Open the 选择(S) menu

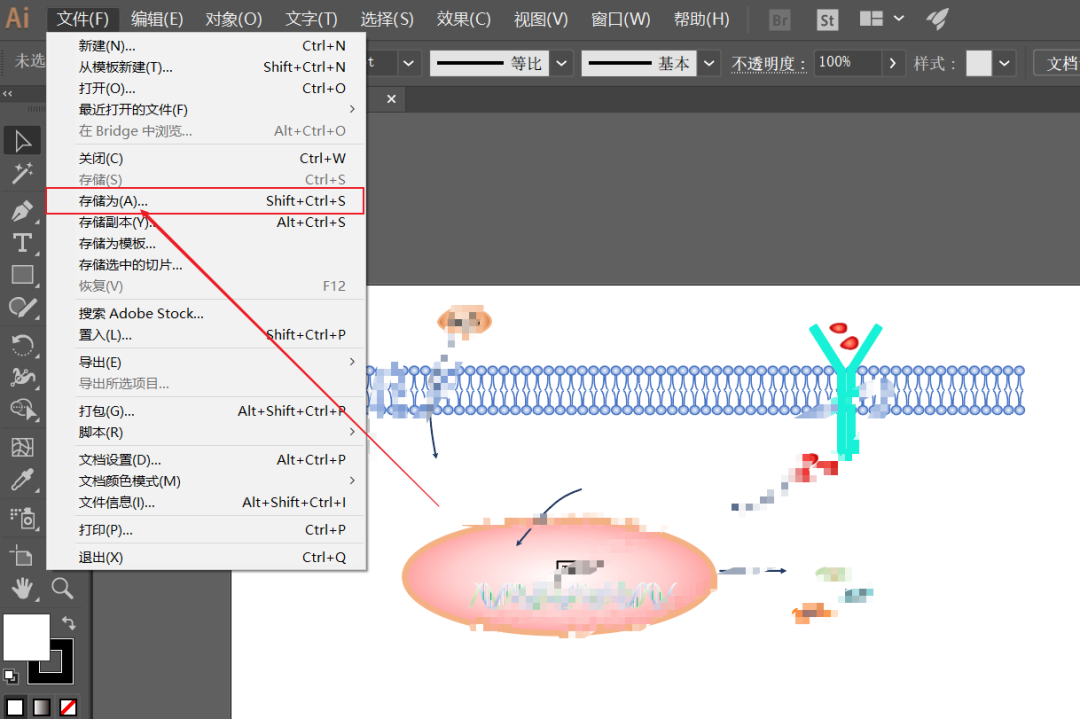pos(387,19)
